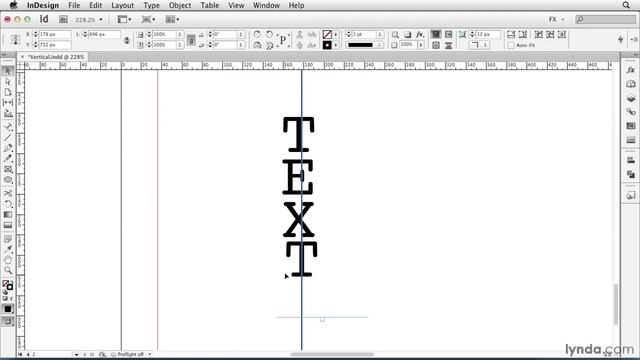This screenshot has width=640, height=360.
Task: Click the Apply Color black swatch
Action: click(8, 309)
